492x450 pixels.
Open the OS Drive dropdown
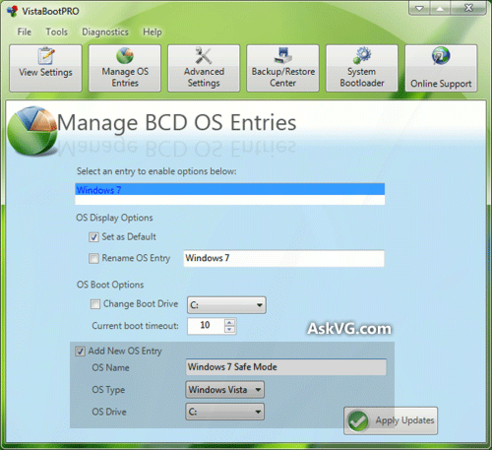pos(225,412)
